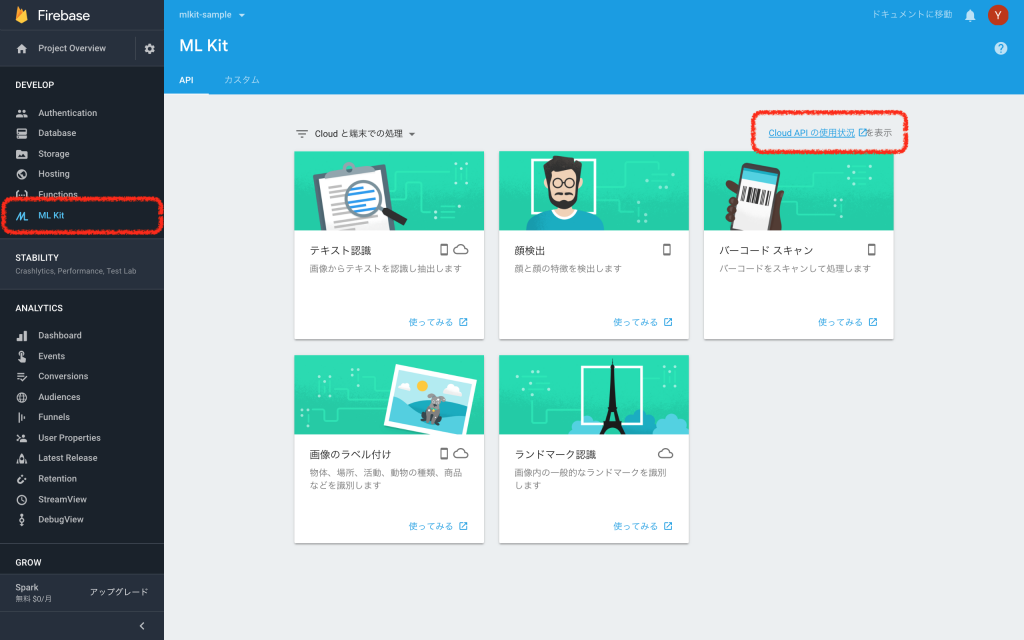Click ドキュメントに移動 link
This screenshot has width=1024, height=640.
pyautogui.click(x=912, y=14)
